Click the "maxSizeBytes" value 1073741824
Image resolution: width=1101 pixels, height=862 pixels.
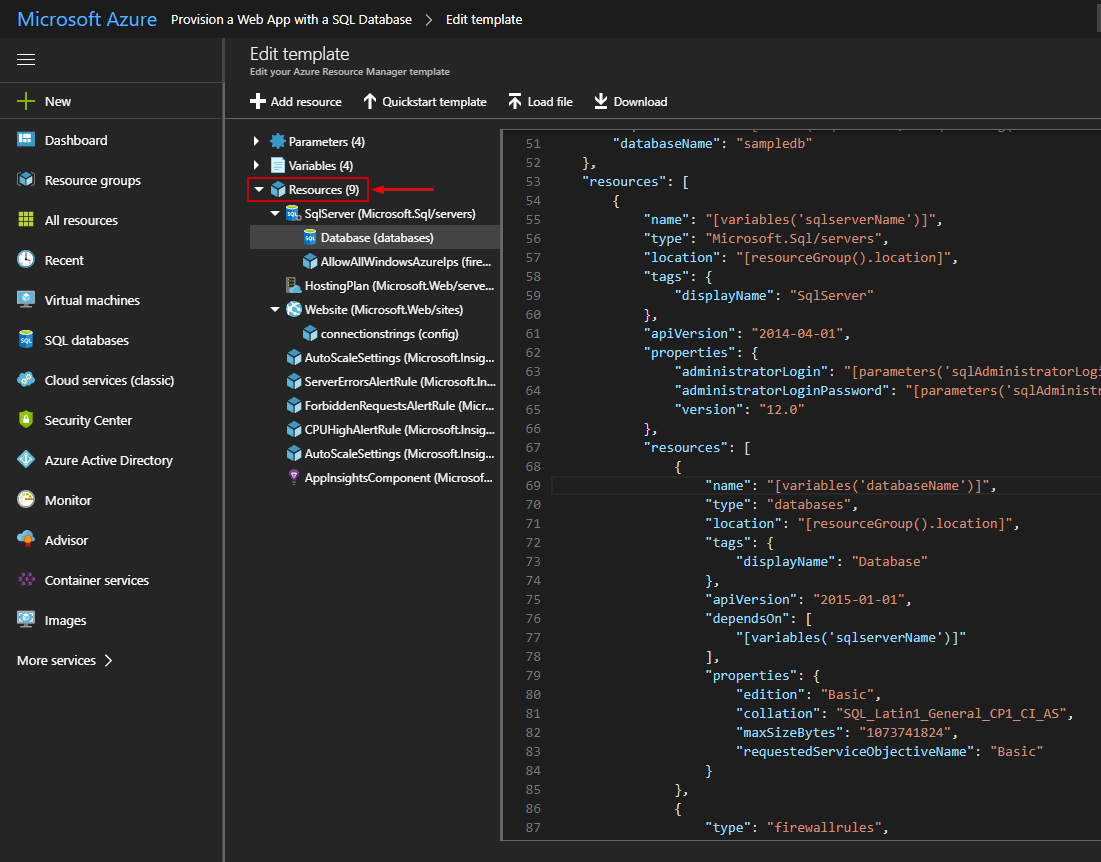pos(904,732)
